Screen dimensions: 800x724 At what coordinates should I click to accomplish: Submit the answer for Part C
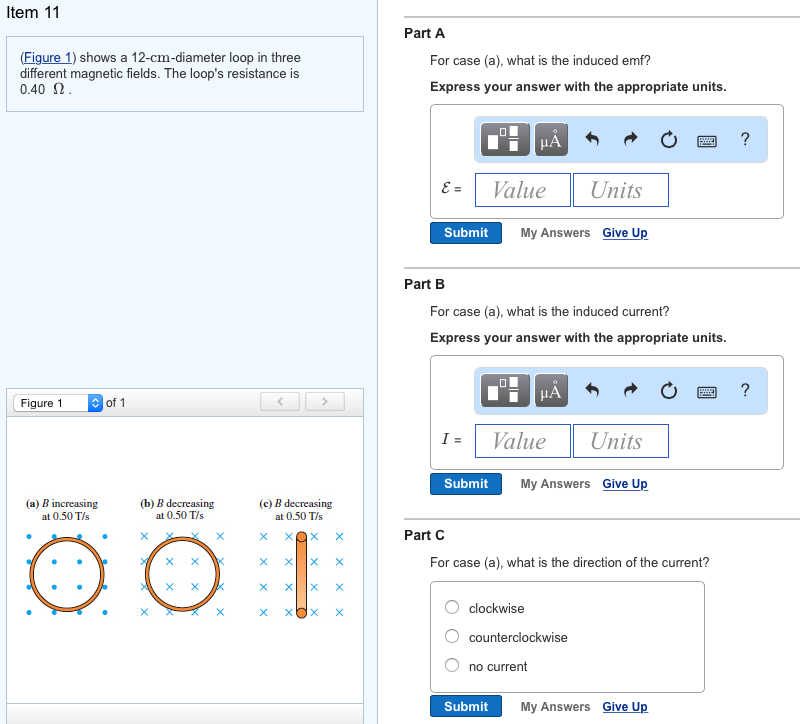pyautogui.click(x=465, y=706)
